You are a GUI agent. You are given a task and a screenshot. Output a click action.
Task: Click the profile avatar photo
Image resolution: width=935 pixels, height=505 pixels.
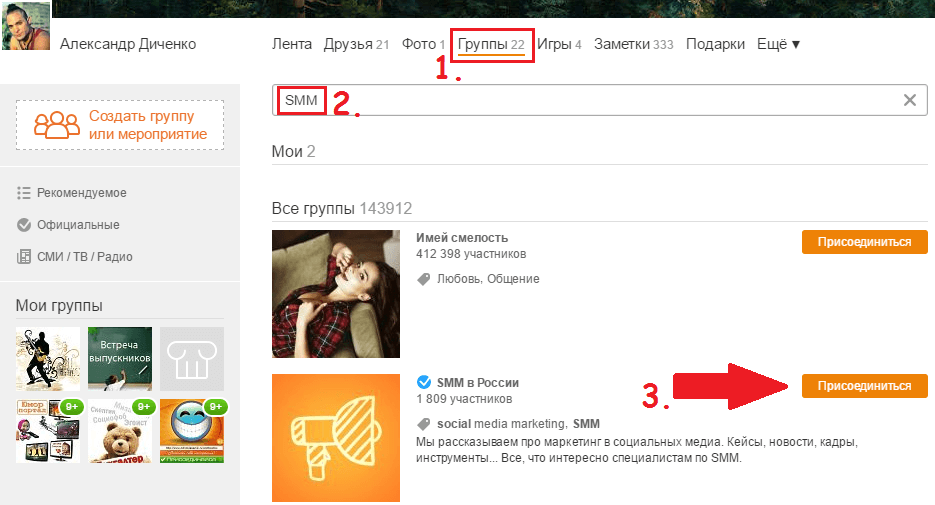[26, 26]
